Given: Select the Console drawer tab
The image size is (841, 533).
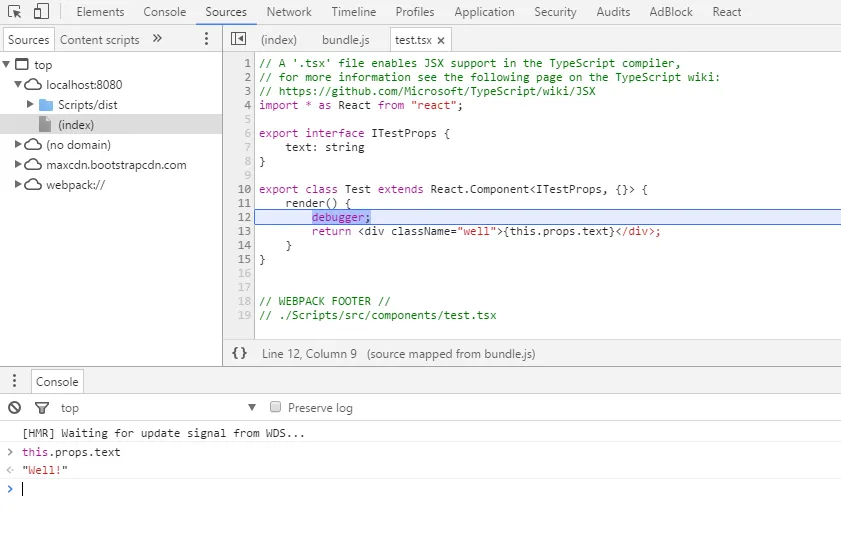Looking at the screenshot, I should [x=57, y=381].
